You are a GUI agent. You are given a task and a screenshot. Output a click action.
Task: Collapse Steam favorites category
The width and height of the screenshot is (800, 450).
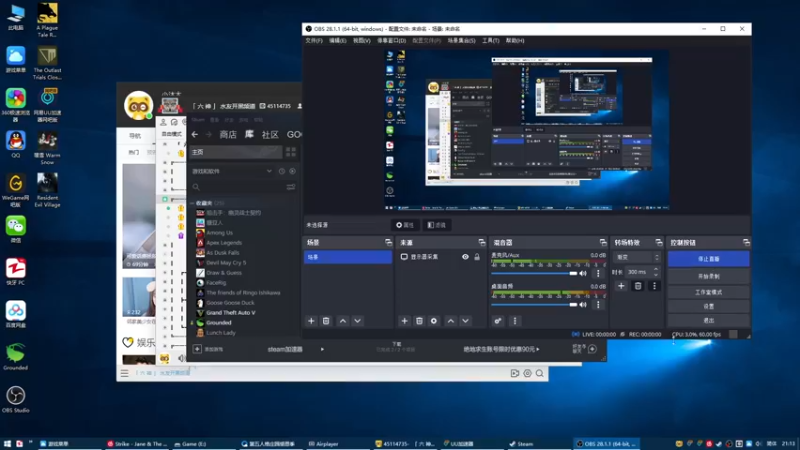coord(193,203)
